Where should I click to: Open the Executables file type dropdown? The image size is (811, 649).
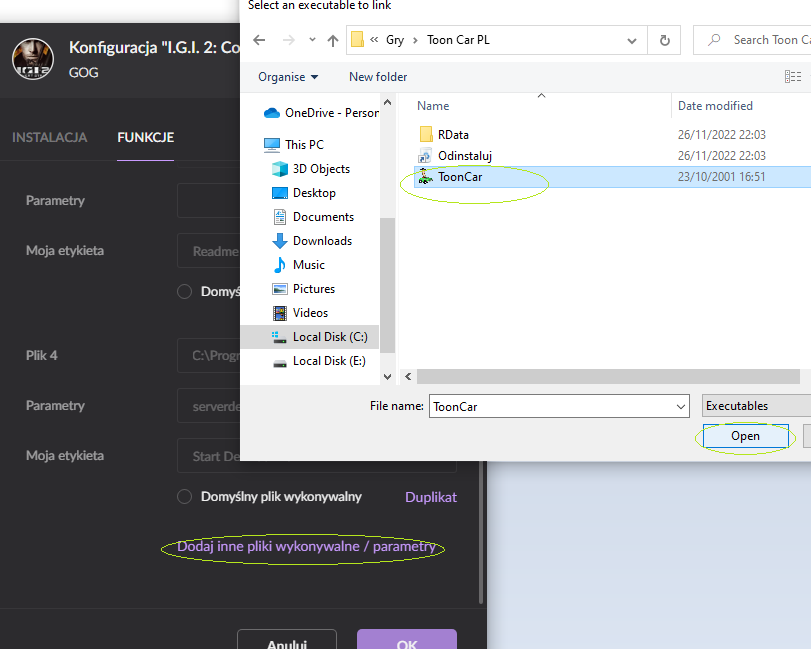click(756, 406)
